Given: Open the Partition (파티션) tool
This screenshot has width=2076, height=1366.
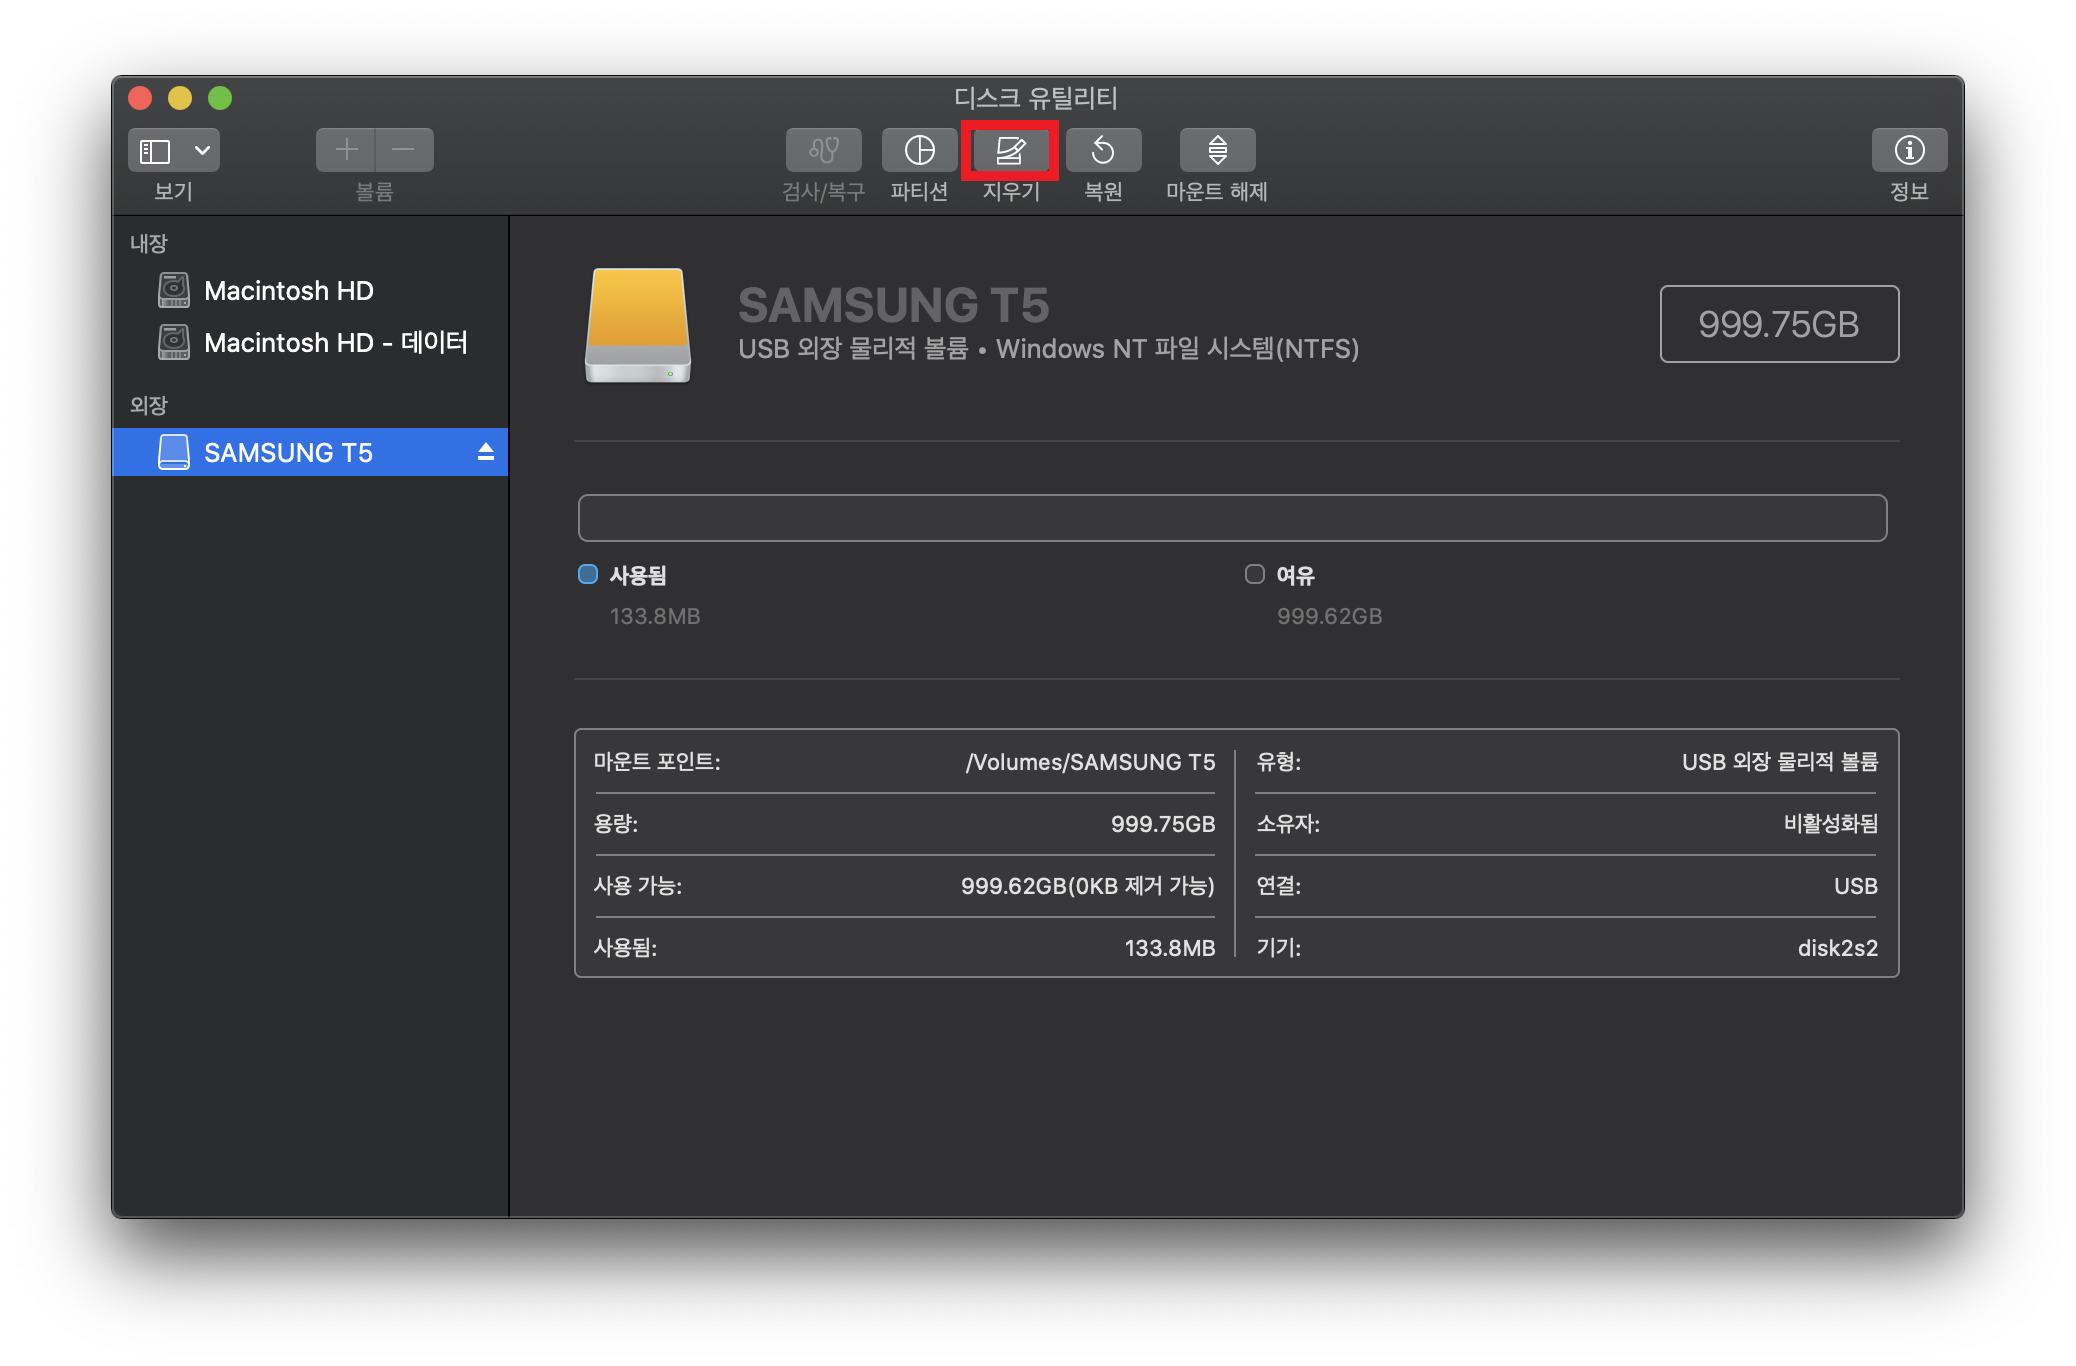Looking at the screenshot, I should point(919,150).
